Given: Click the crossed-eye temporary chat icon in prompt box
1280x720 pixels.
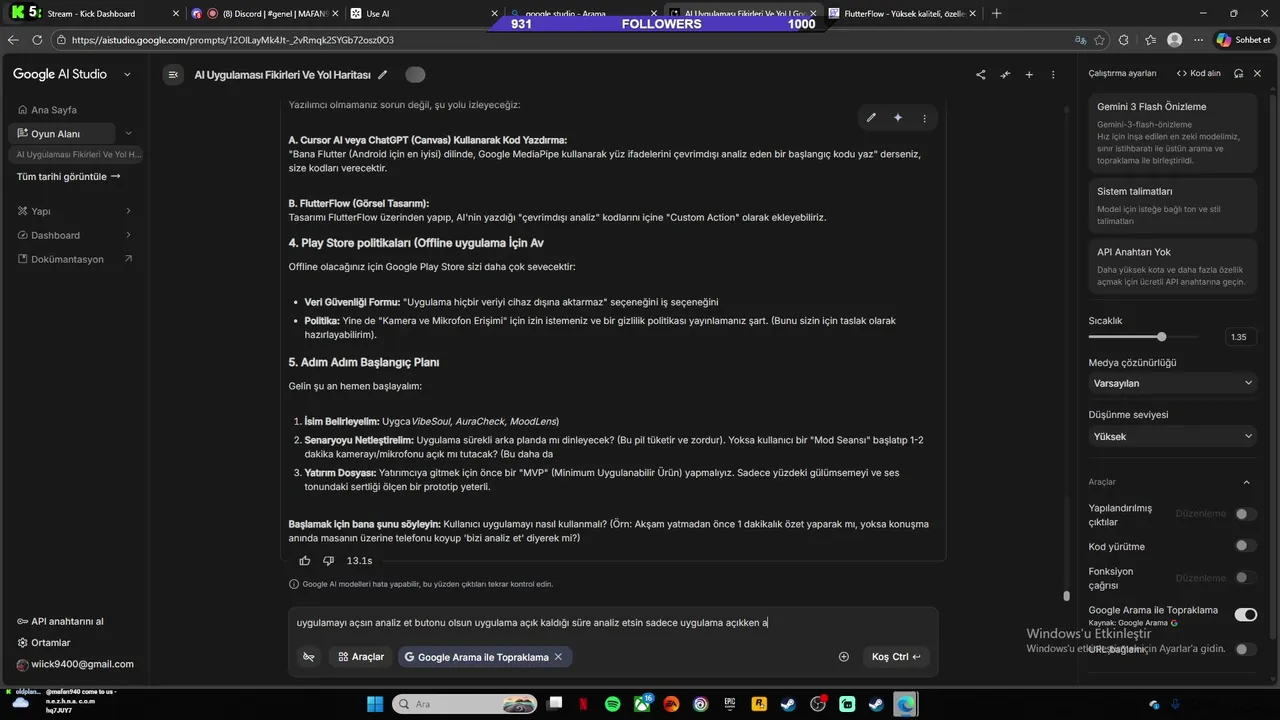Looking at the screenshot, I should point(309,657).
